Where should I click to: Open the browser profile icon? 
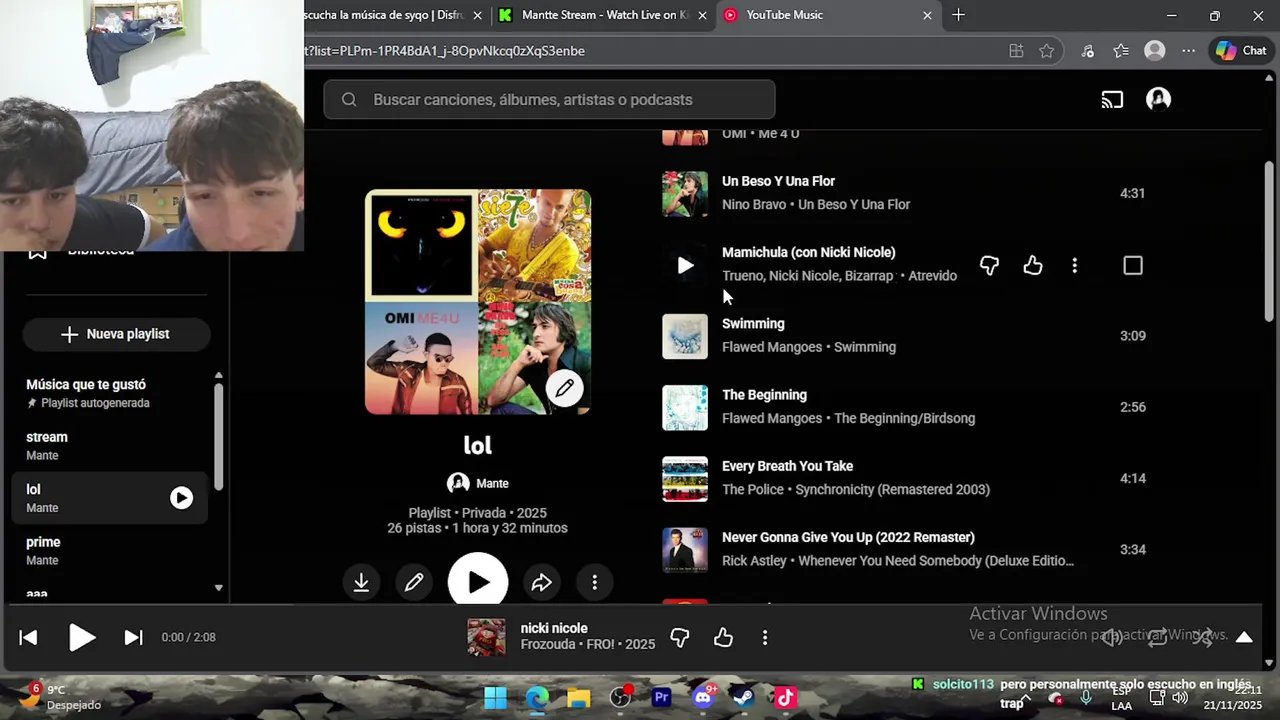(x=1155, y=51)
